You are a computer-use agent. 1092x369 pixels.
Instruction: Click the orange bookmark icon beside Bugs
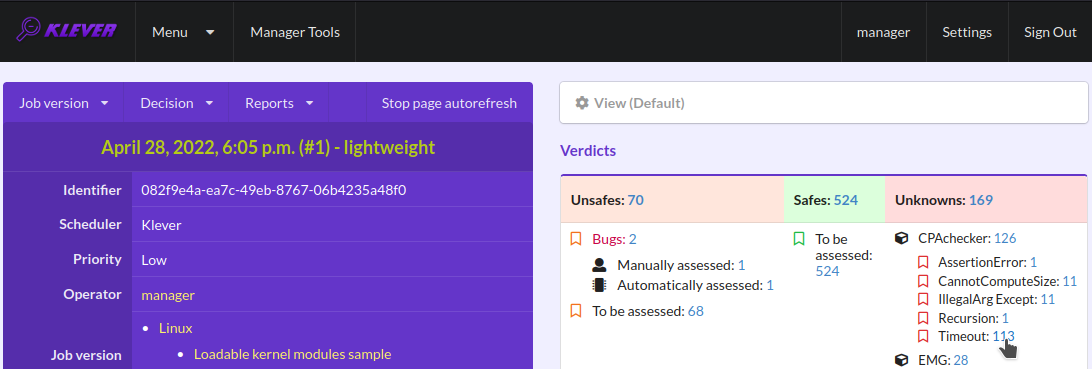[x=576, y=239]
